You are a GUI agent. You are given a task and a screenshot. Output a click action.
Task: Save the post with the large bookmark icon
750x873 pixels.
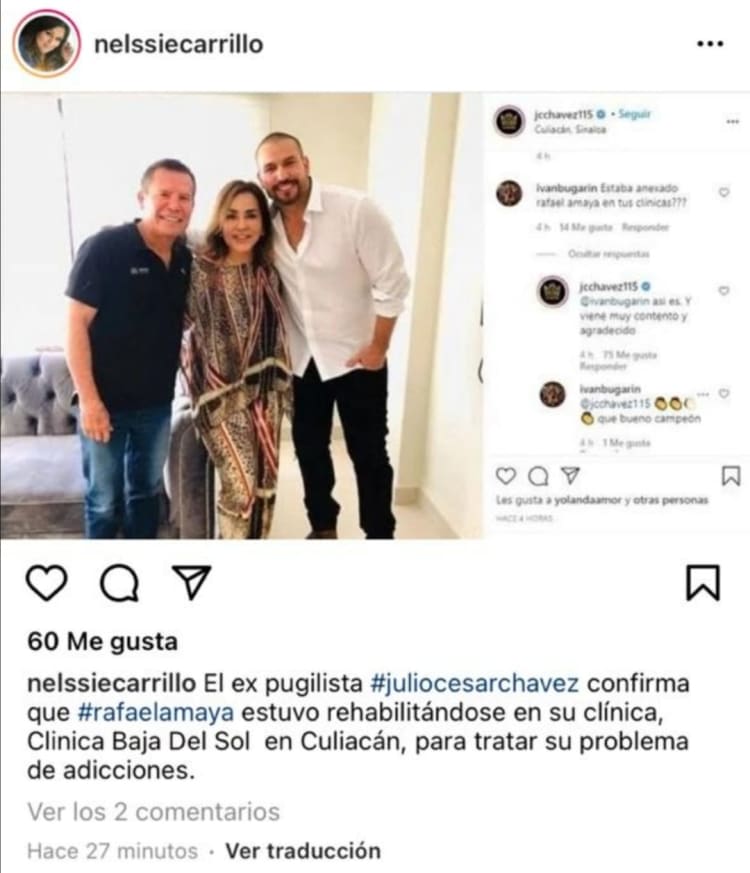703,583
